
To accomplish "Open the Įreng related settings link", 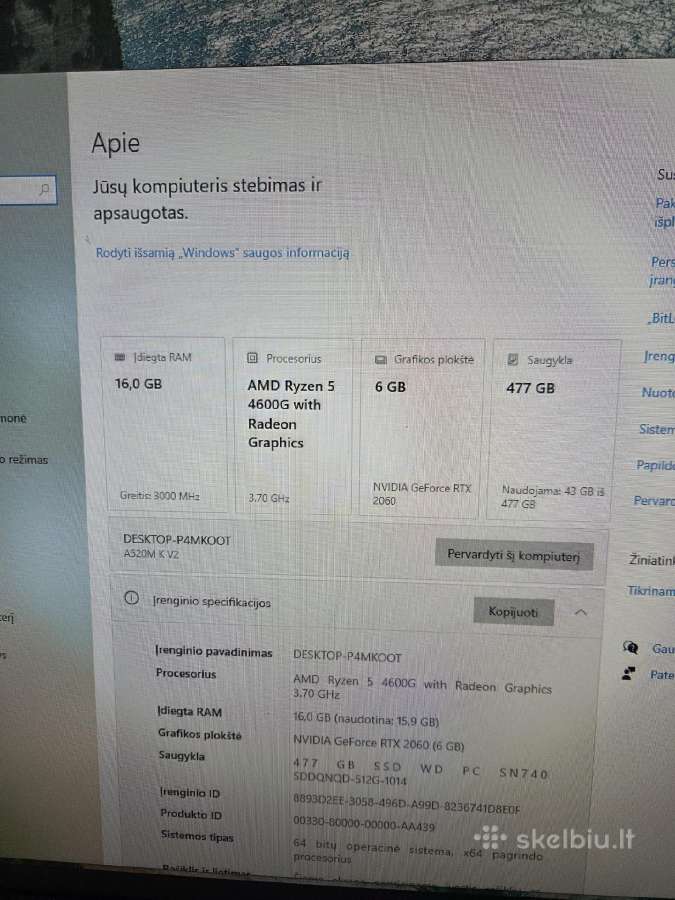I will tap(659, 356).
